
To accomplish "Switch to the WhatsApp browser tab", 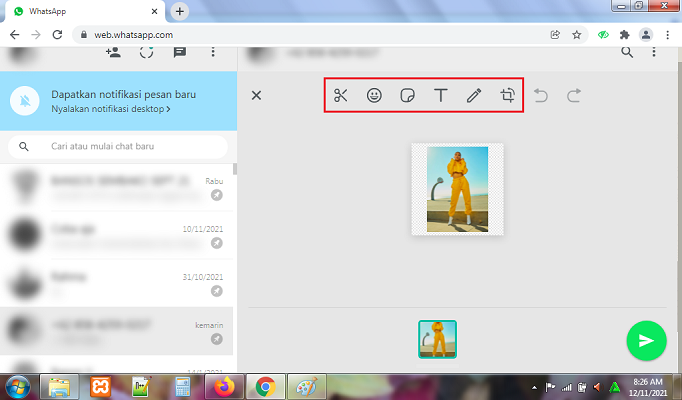I will click(83, 11).
